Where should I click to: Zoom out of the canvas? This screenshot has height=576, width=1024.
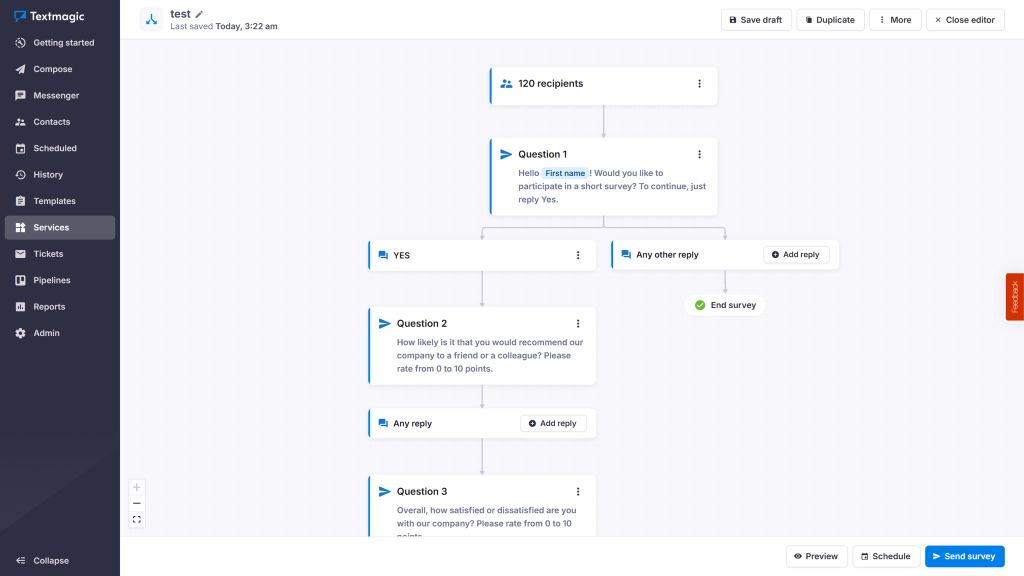coord(136,504)
